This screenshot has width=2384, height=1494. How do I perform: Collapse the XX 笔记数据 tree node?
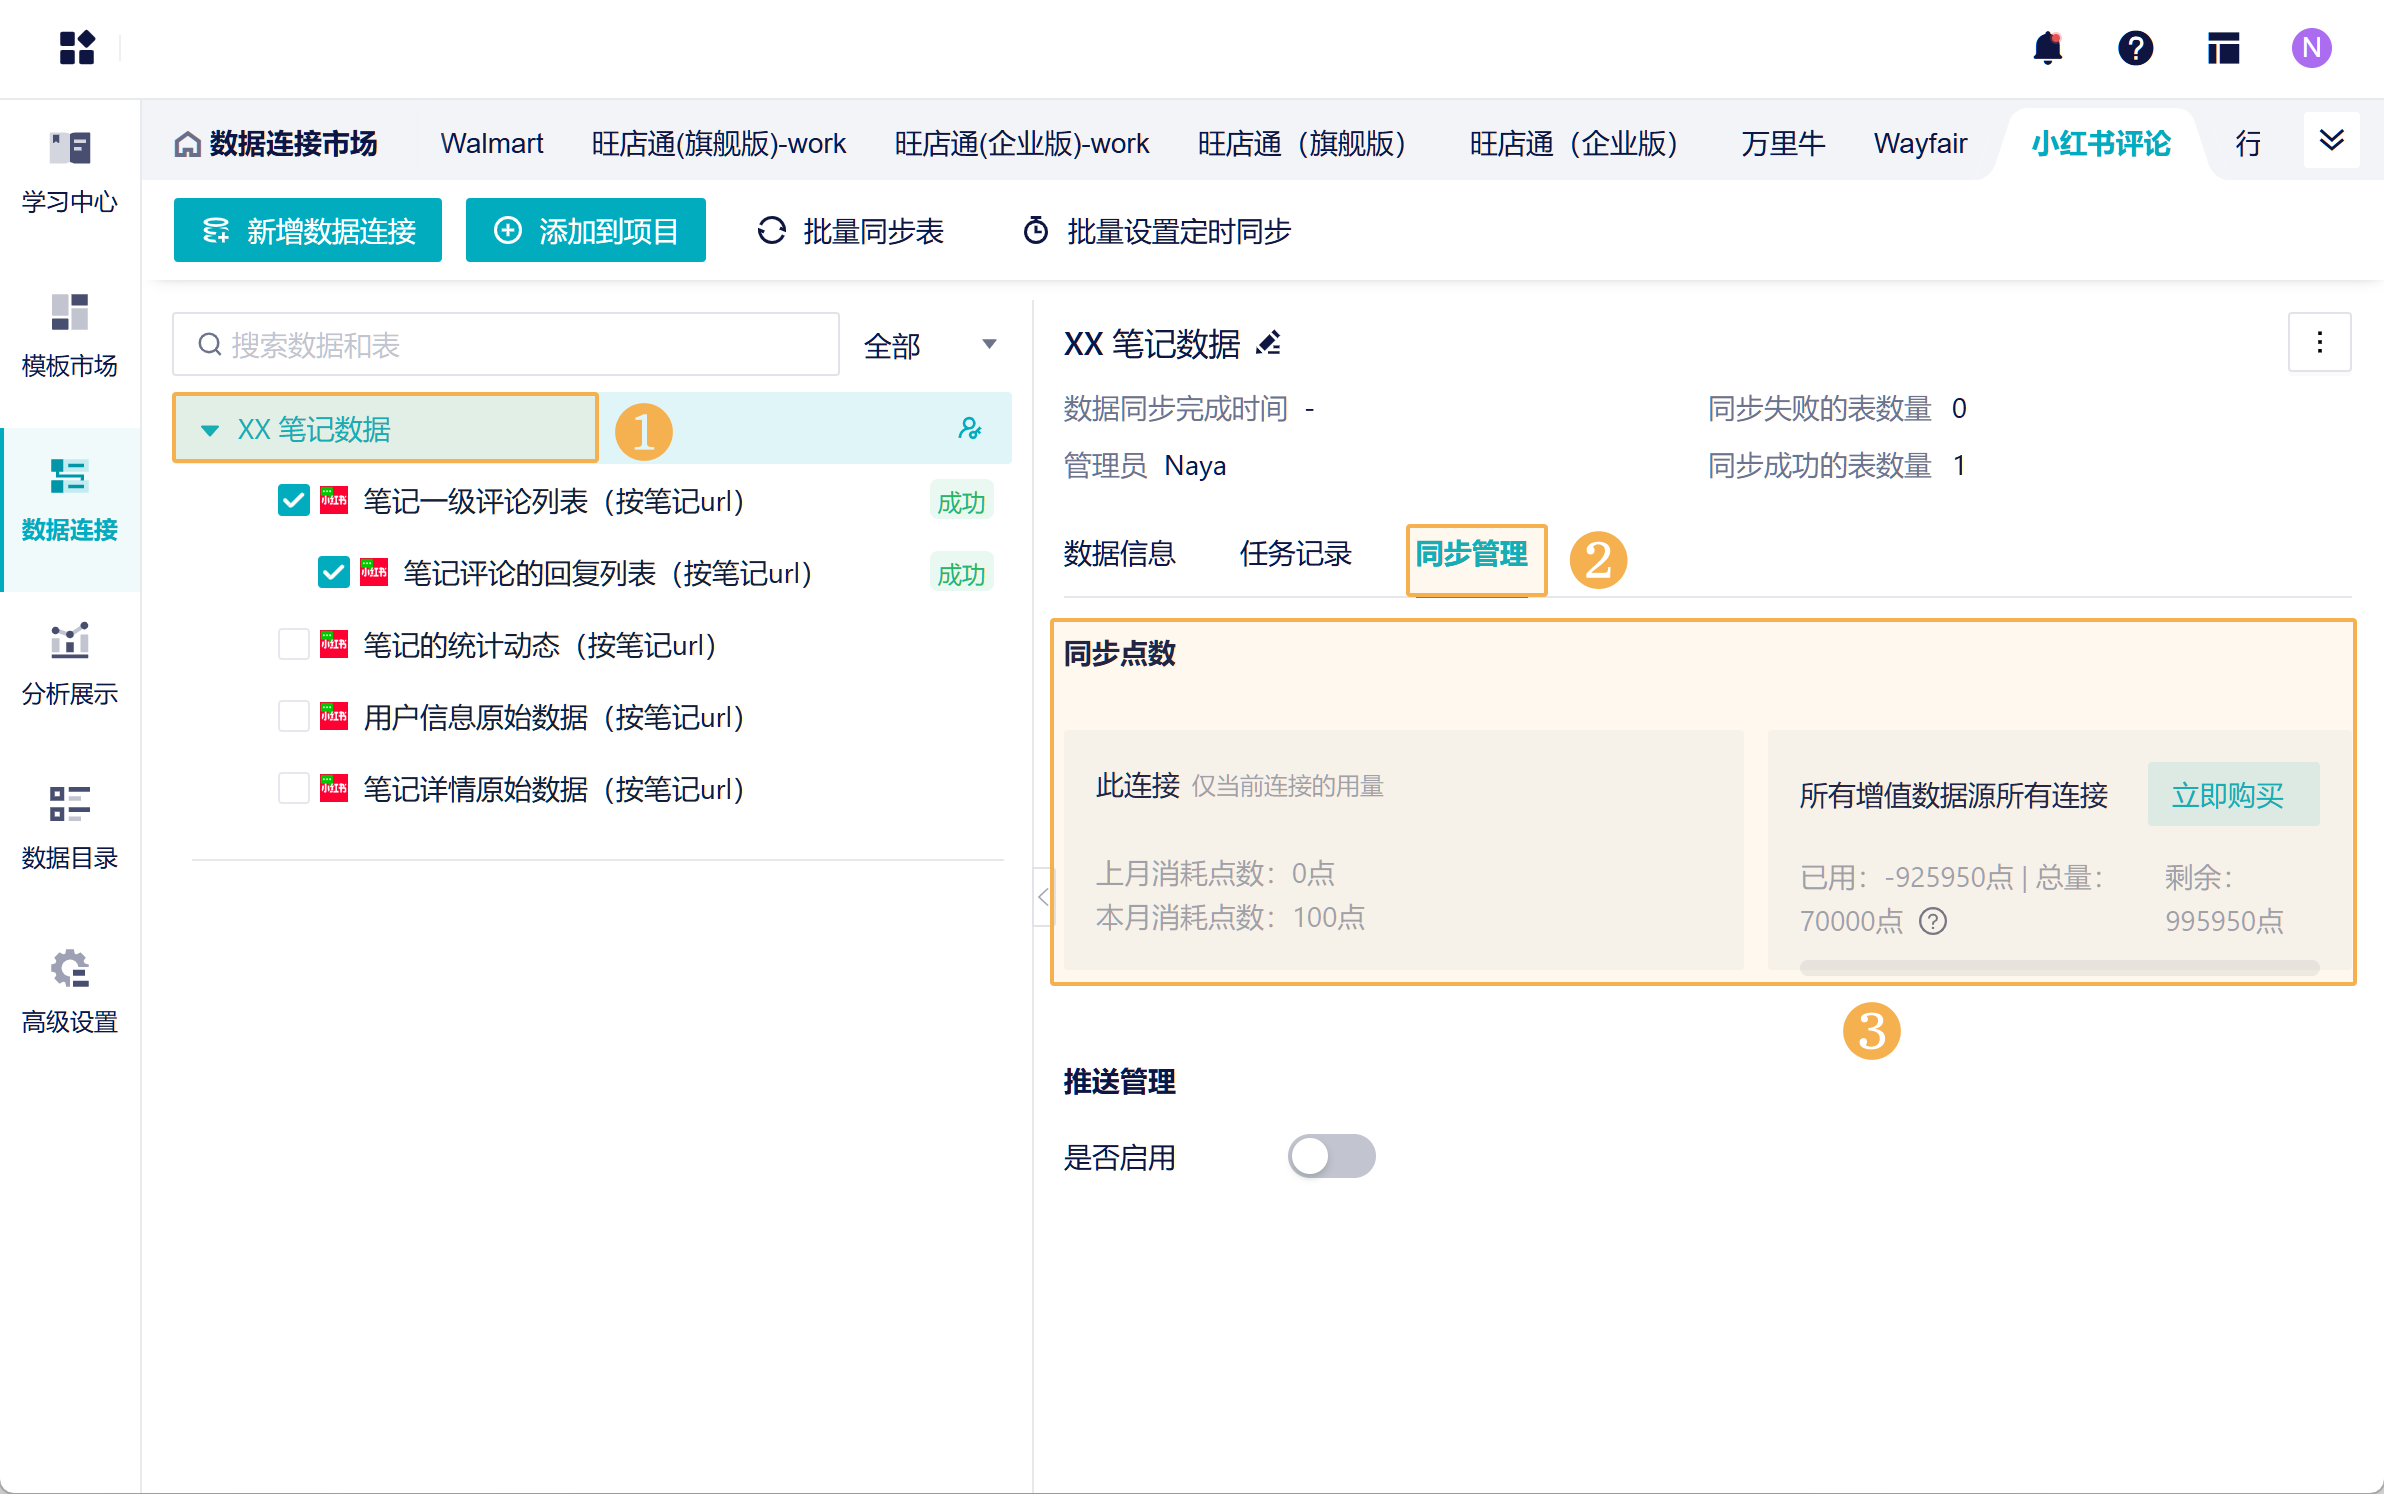point(210,430)
